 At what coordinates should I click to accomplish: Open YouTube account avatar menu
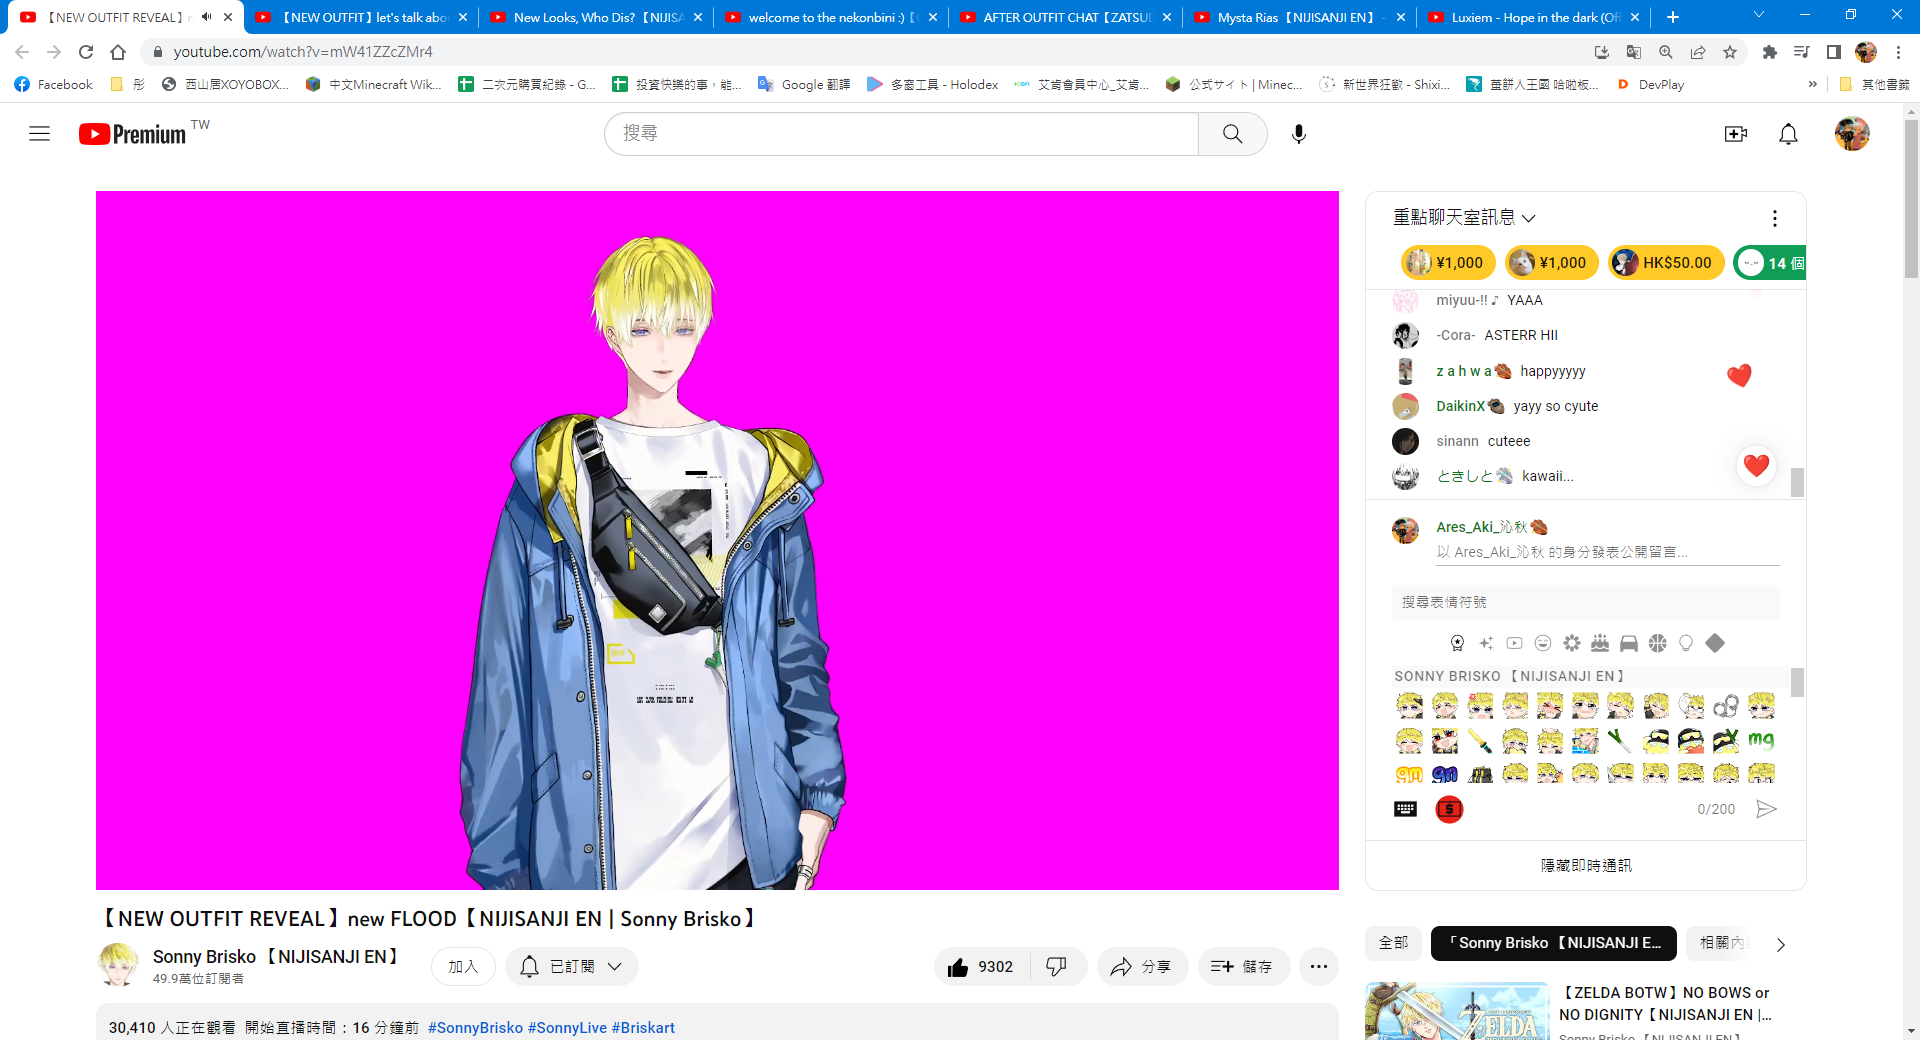(1852, 133)
